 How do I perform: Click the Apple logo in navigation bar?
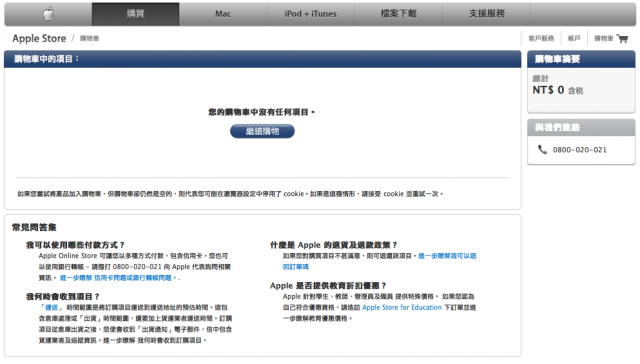(49, 14)
